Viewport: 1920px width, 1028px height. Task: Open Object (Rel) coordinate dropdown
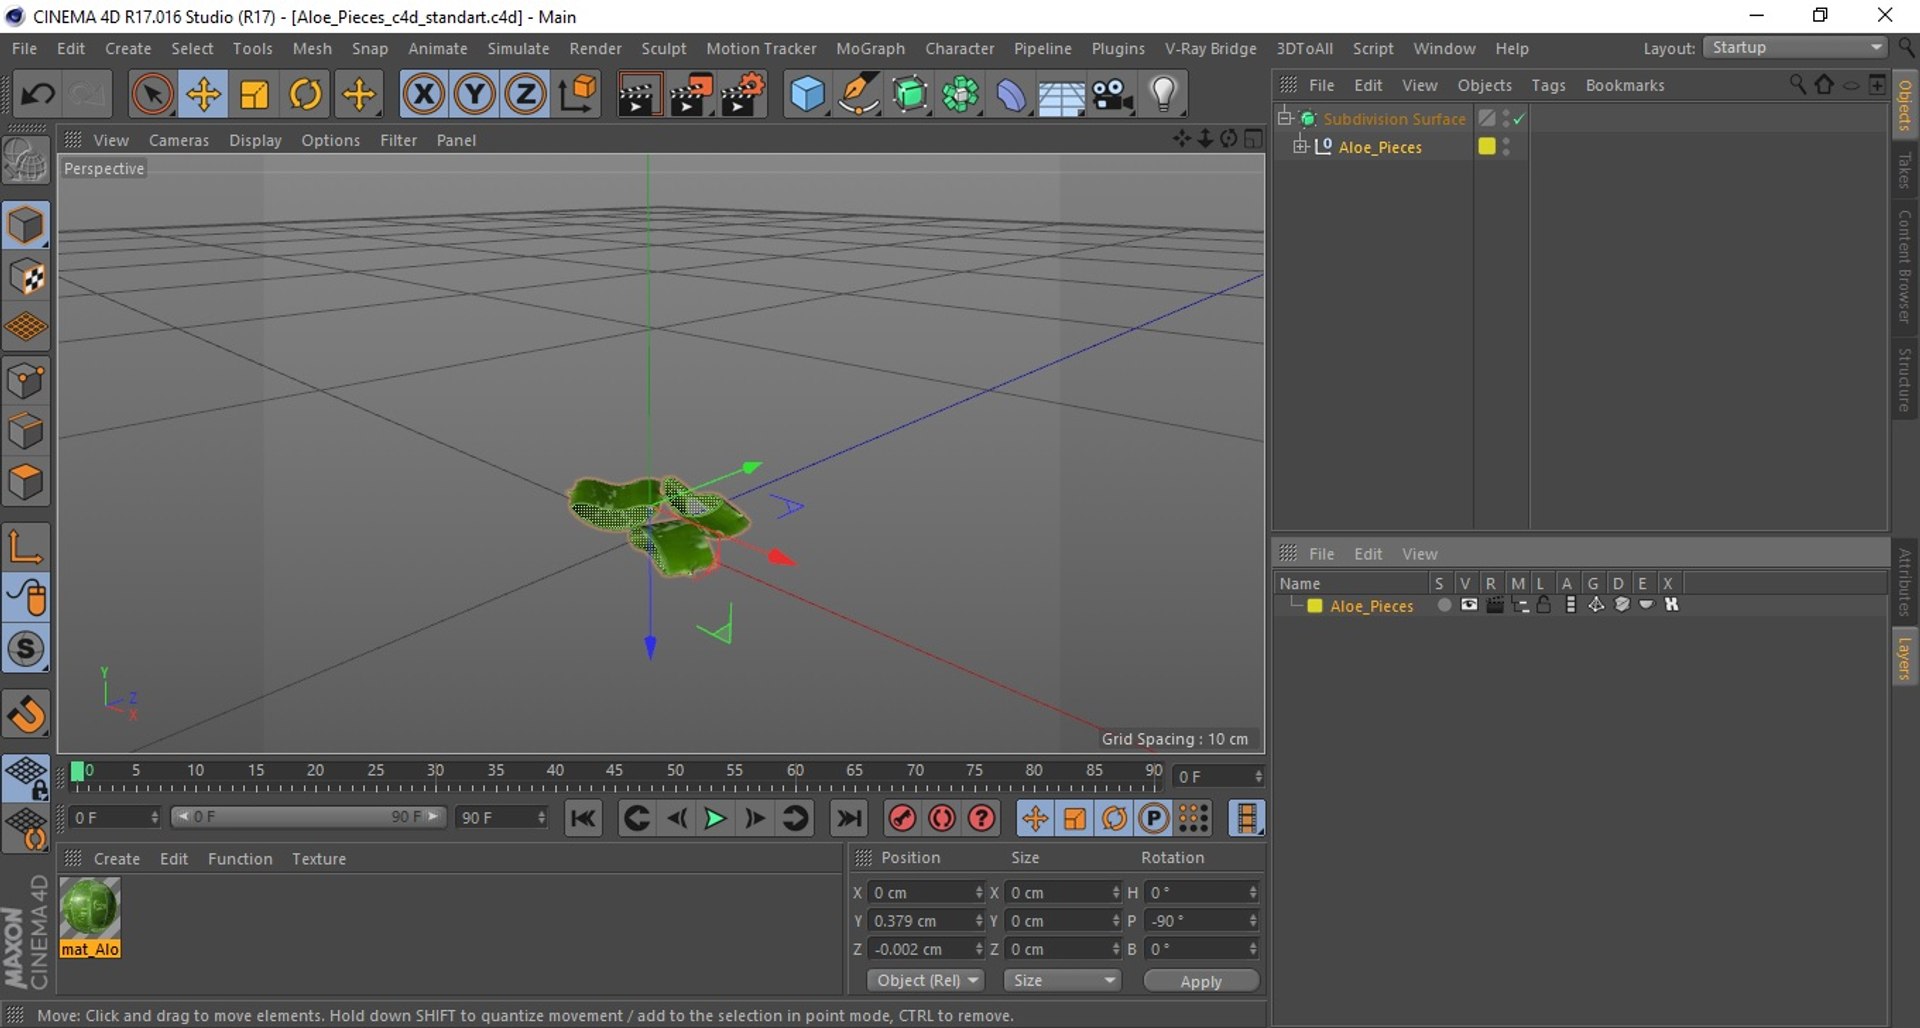(926, 981)
